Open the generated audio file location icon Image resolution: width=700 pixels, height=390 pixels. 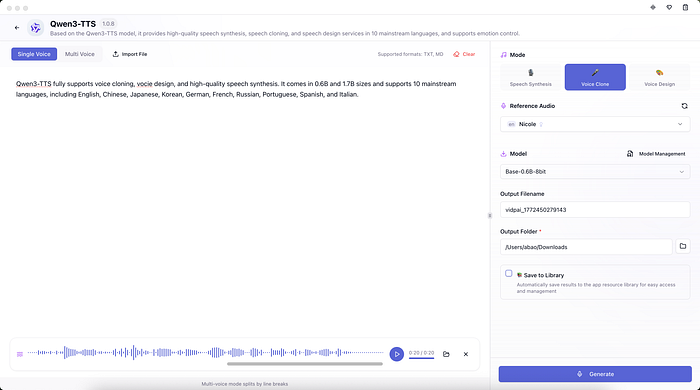446,354
